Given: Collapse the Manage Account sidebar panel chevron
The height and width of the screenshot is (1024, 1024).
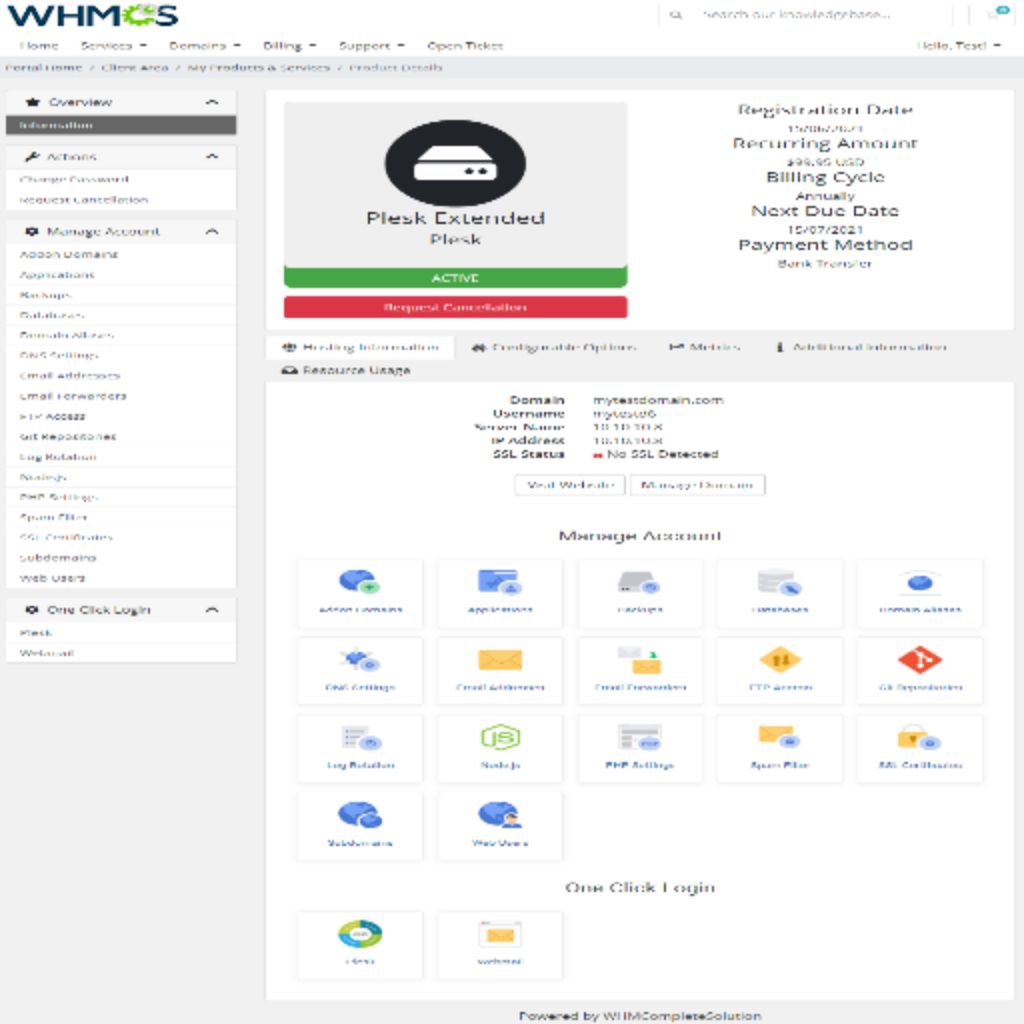Looking at the screenshot, I should 211,231.
